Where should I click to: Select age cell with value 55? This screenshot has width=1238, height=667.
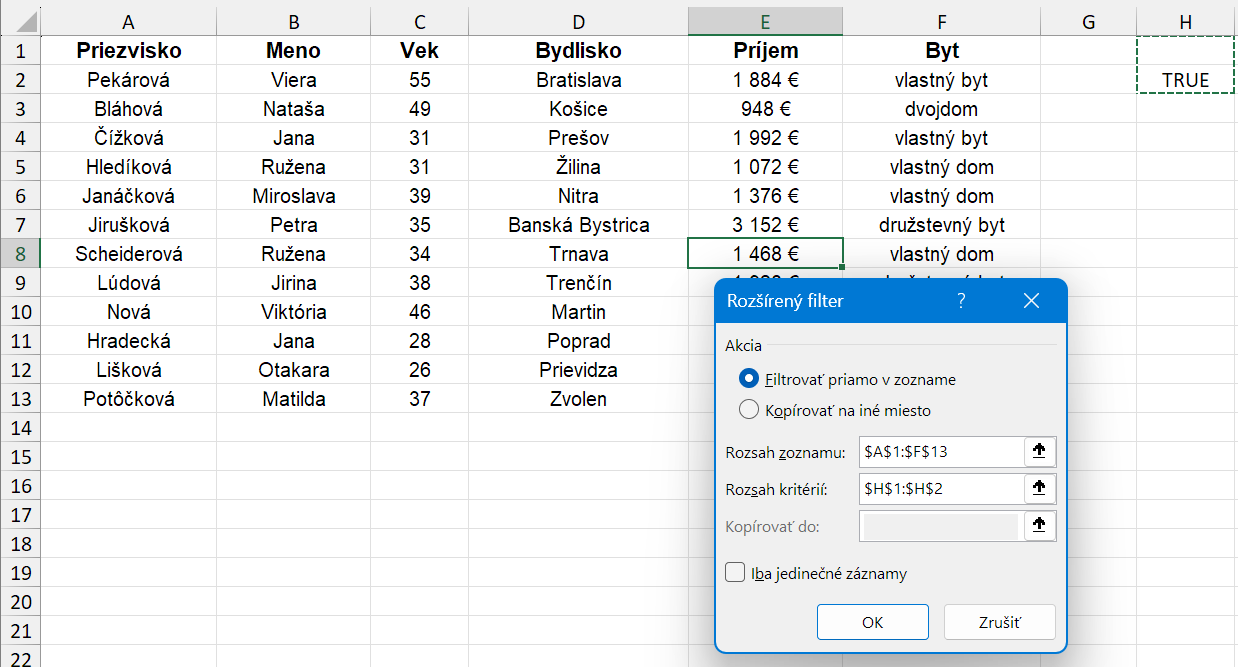point(419,80)
